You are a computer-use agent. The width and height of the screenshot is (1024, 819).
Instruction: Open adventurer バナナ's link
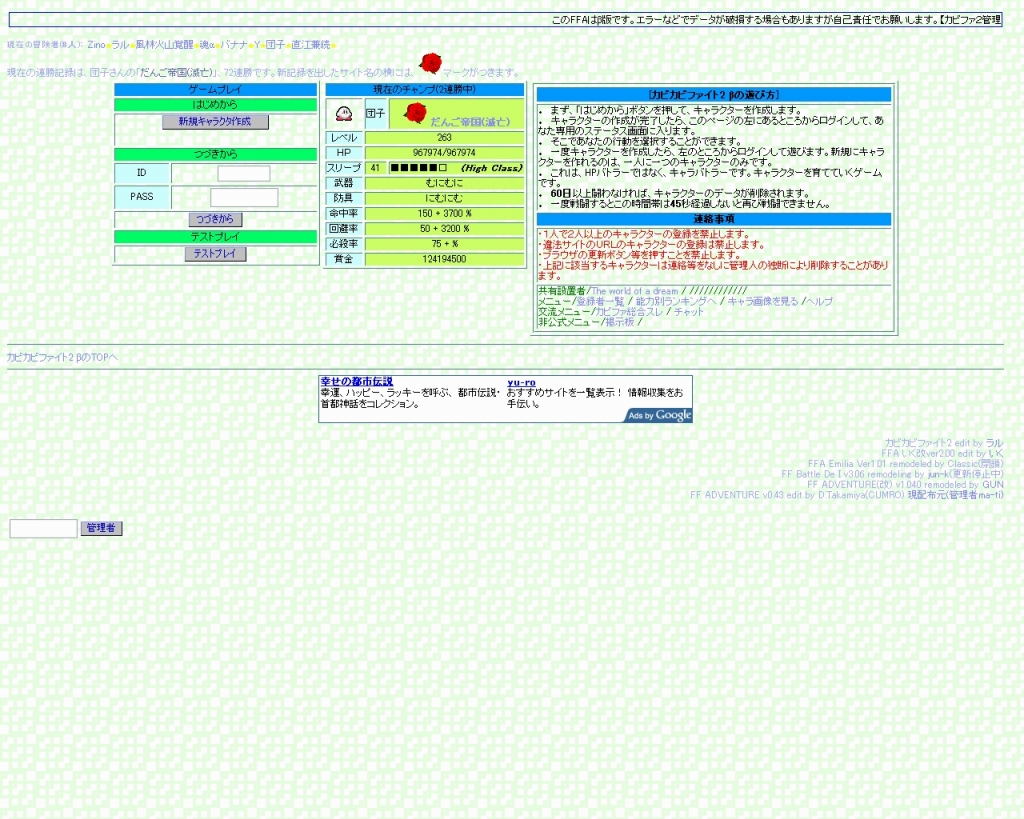[x=234, y=45]
